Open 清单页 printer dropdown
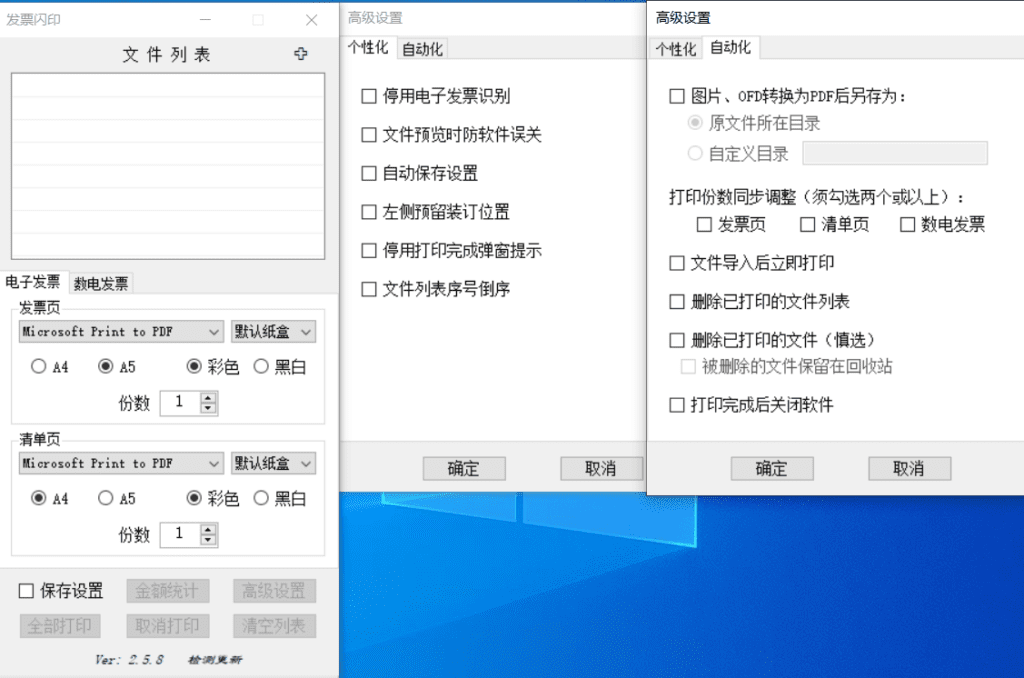 pos(121,464)
